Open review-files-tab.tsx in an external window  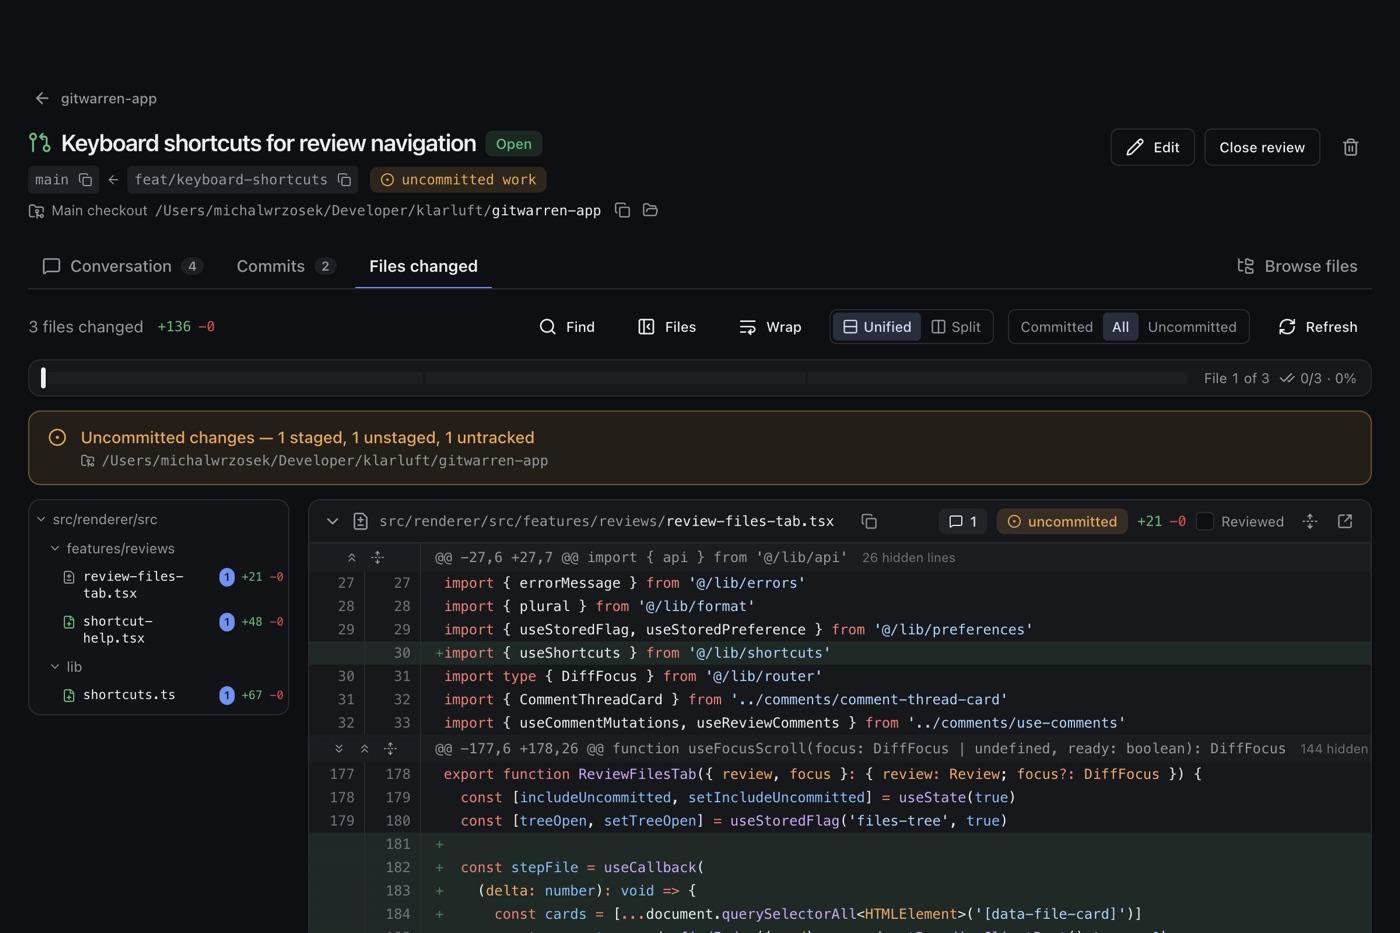point(1345,521)
